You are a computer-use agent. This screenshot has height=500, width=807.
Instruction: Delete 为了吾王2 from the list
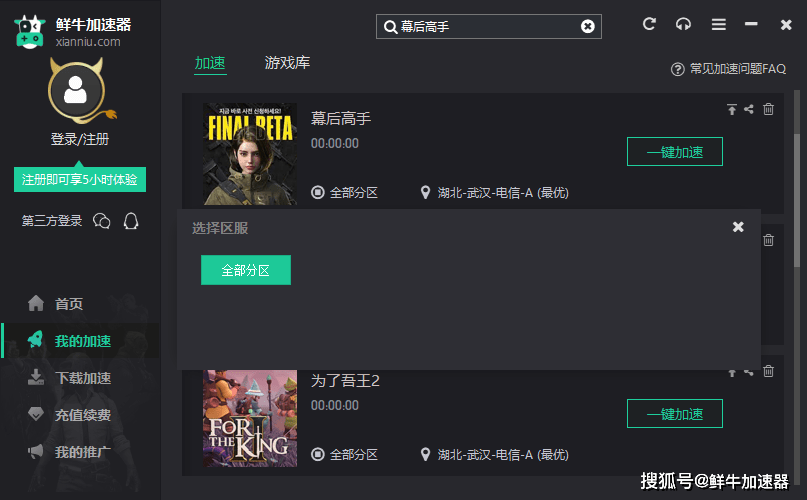click(x=768, y=371)
